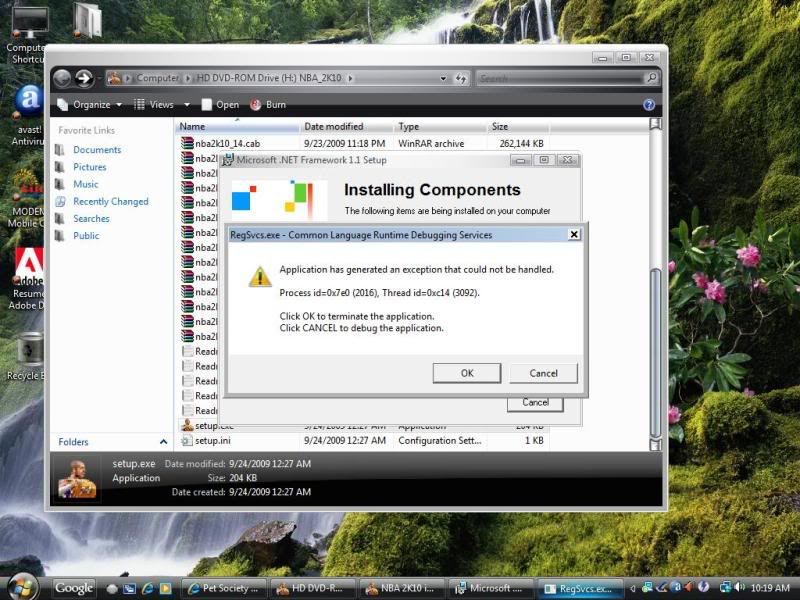800x600 pixels.
Task: Launch Internet Explorer from Quick Launch
Action: (x=147, y=588)
